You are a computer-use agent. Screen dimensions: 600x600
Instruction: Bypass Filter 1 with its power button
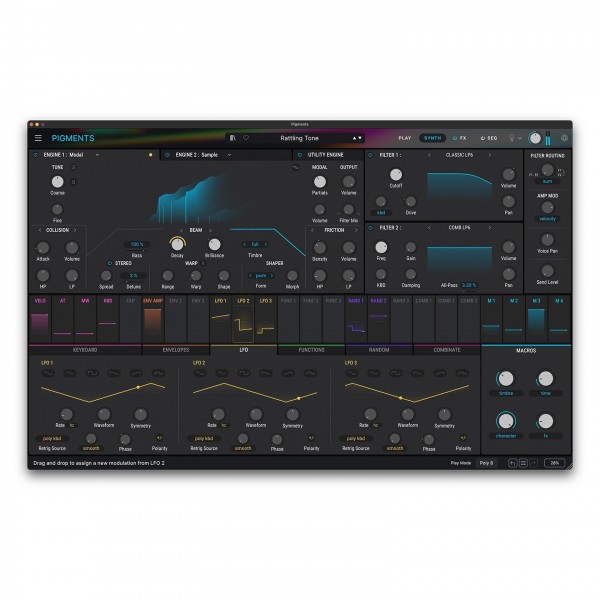[x=370, y=155]
